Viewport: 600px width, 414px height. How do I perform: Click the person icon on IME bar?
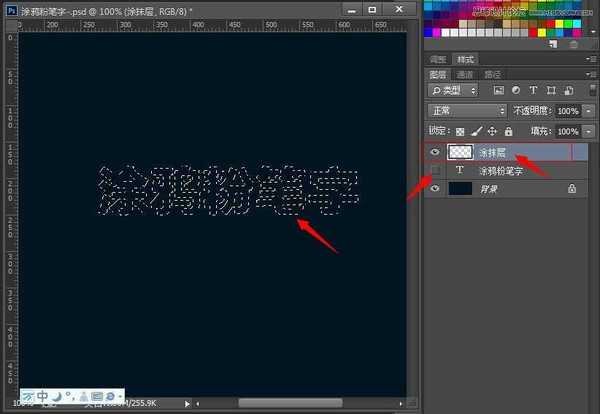83,396
